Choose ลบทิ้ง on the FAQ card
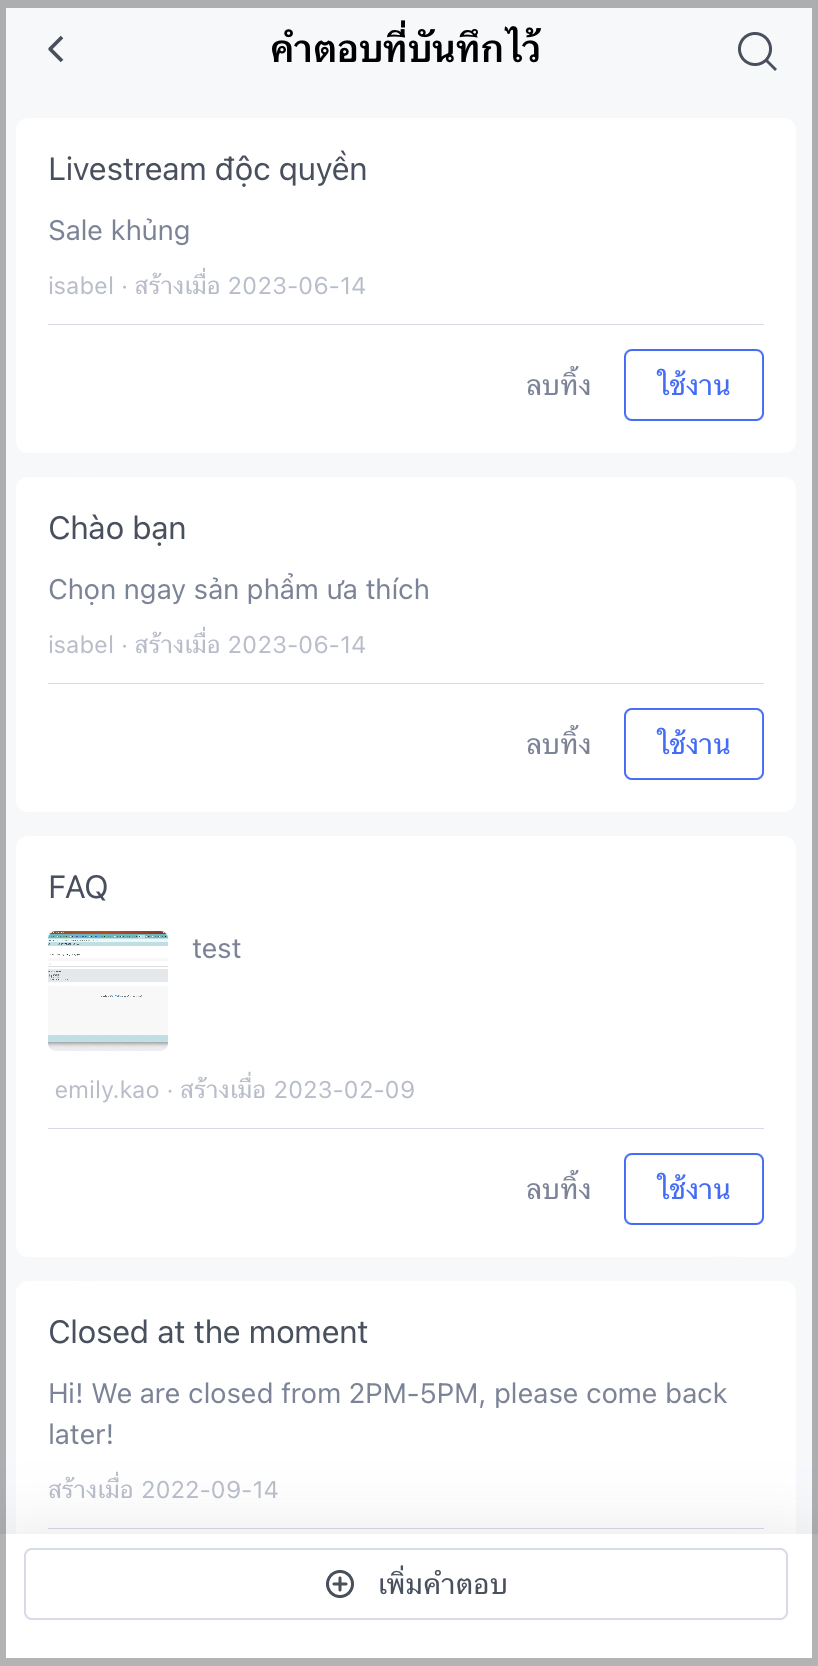 coord(557,1189)
